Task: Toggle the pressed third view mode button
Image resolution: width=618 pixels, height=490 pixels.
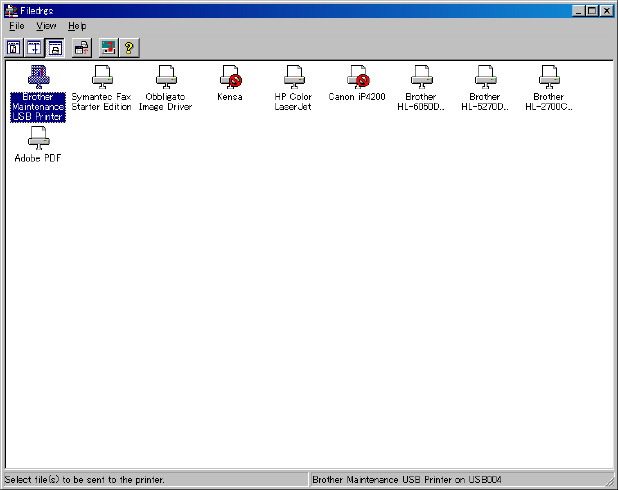Action: [55, 47]
